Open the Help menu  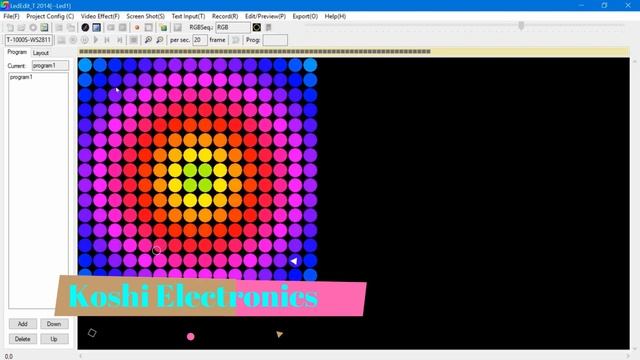[335, 16]
